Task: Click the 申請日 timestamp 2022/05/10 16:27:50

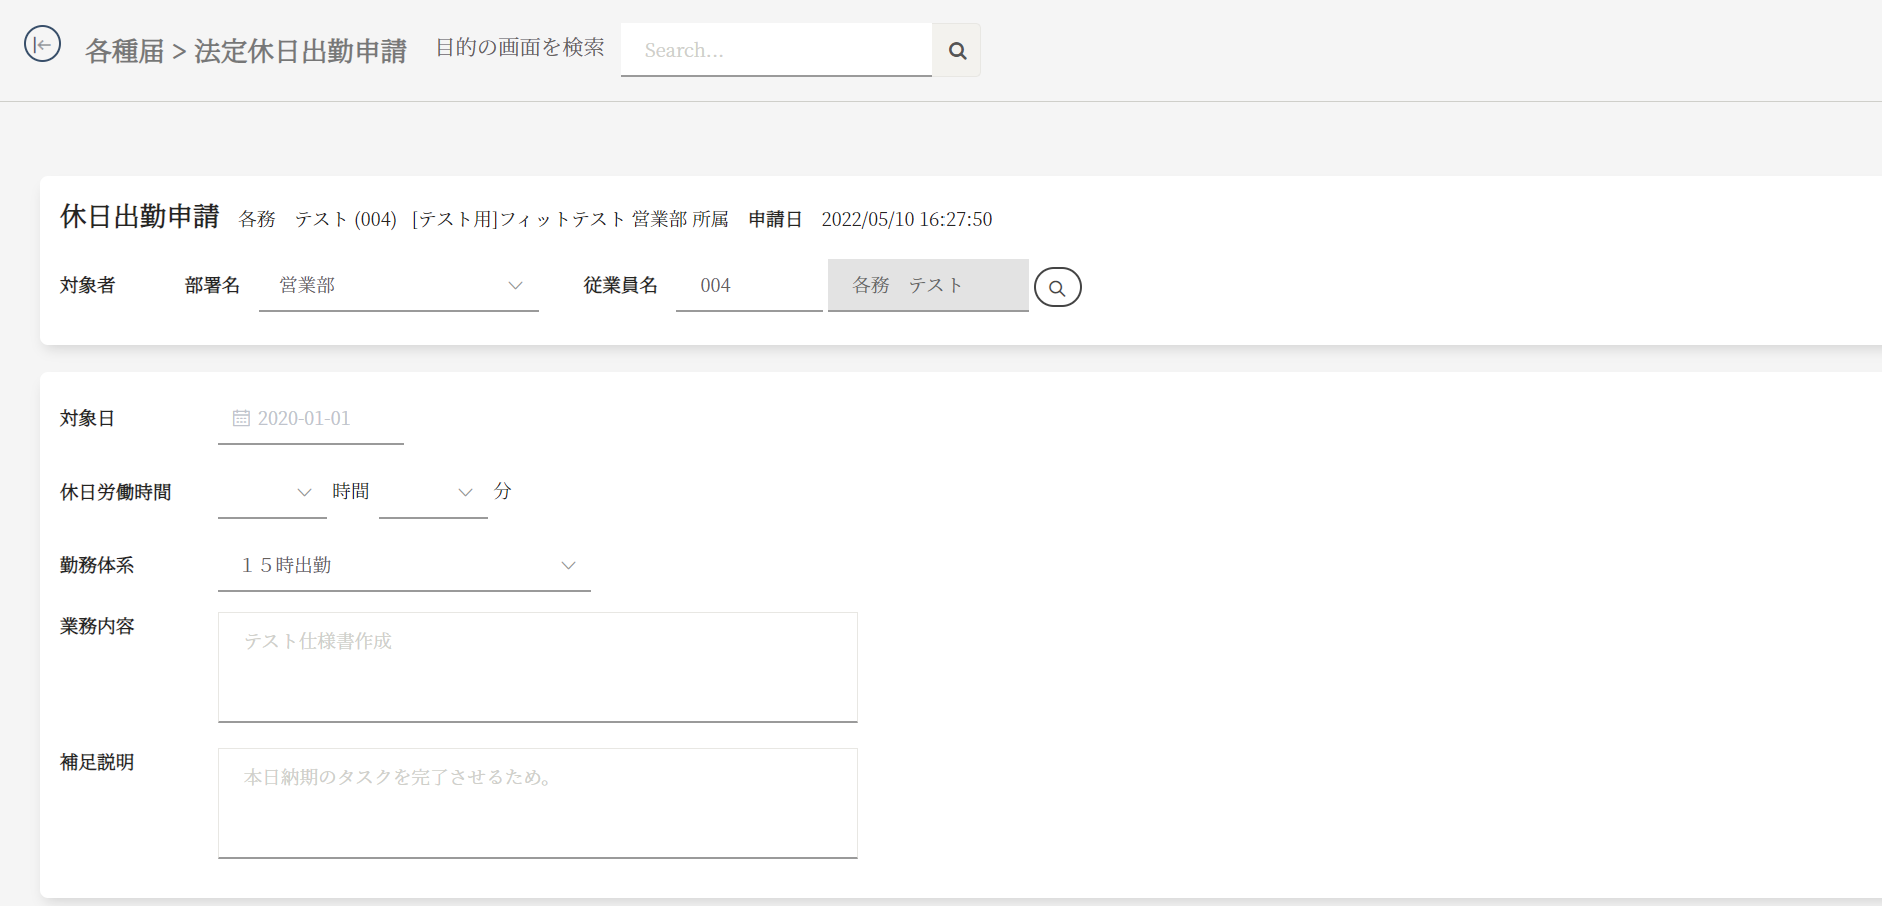Action: [906, 220]
